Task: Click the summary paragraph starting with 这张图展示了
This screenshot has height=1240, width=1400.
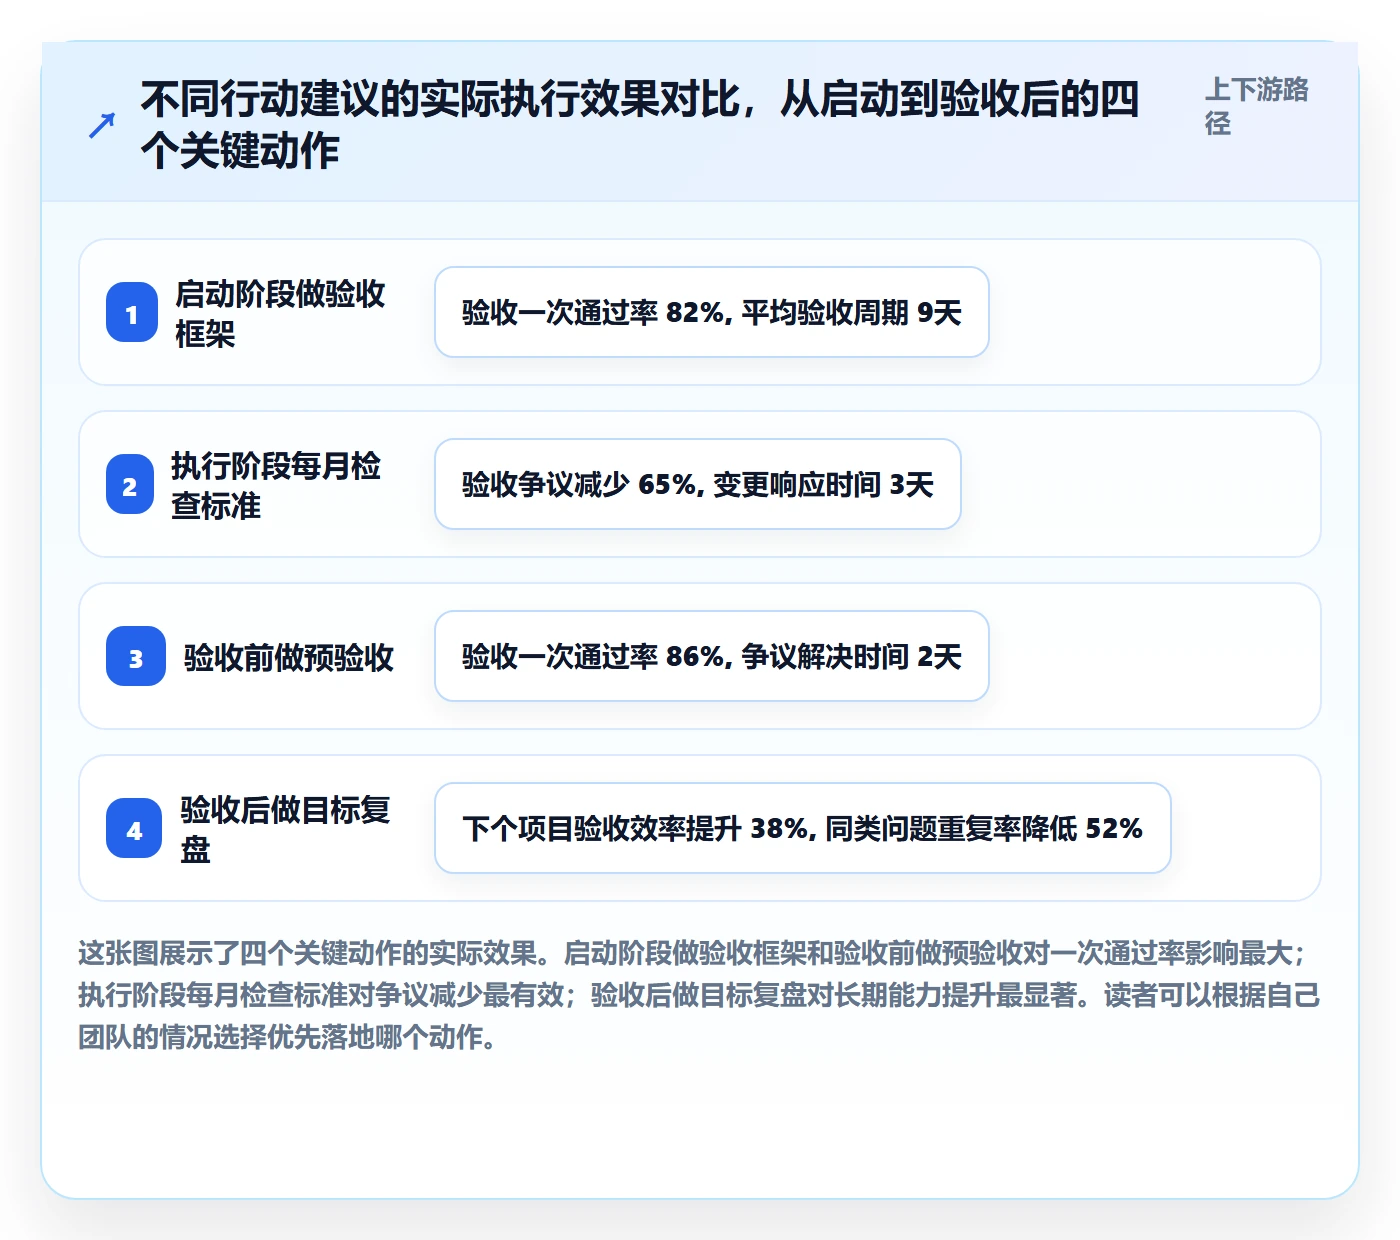Action: 700,995
